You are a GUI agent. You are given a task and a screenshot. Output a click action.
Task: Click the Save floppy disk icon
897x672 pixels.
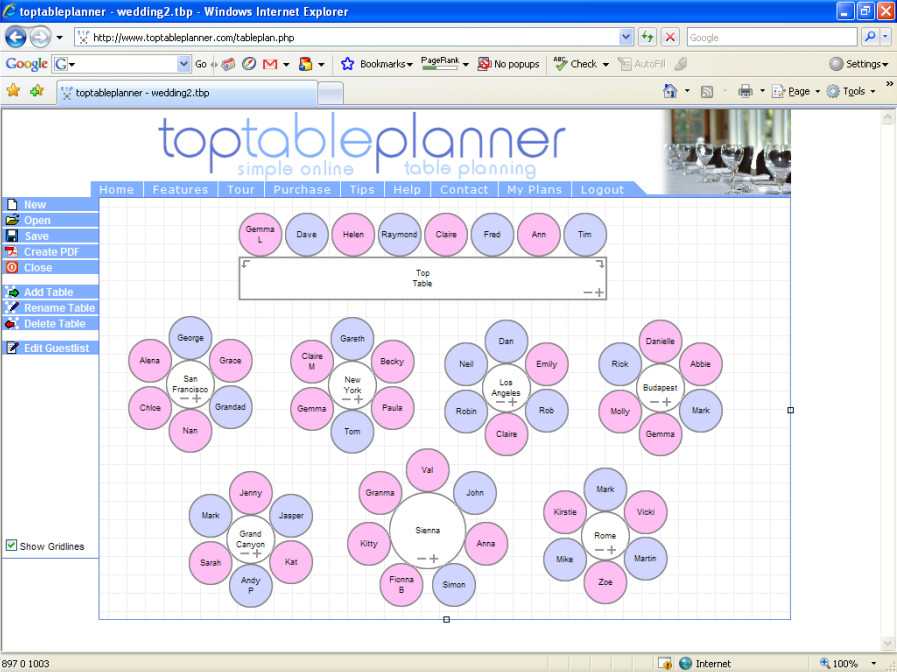pyautogui.click(x=12, y=236)
